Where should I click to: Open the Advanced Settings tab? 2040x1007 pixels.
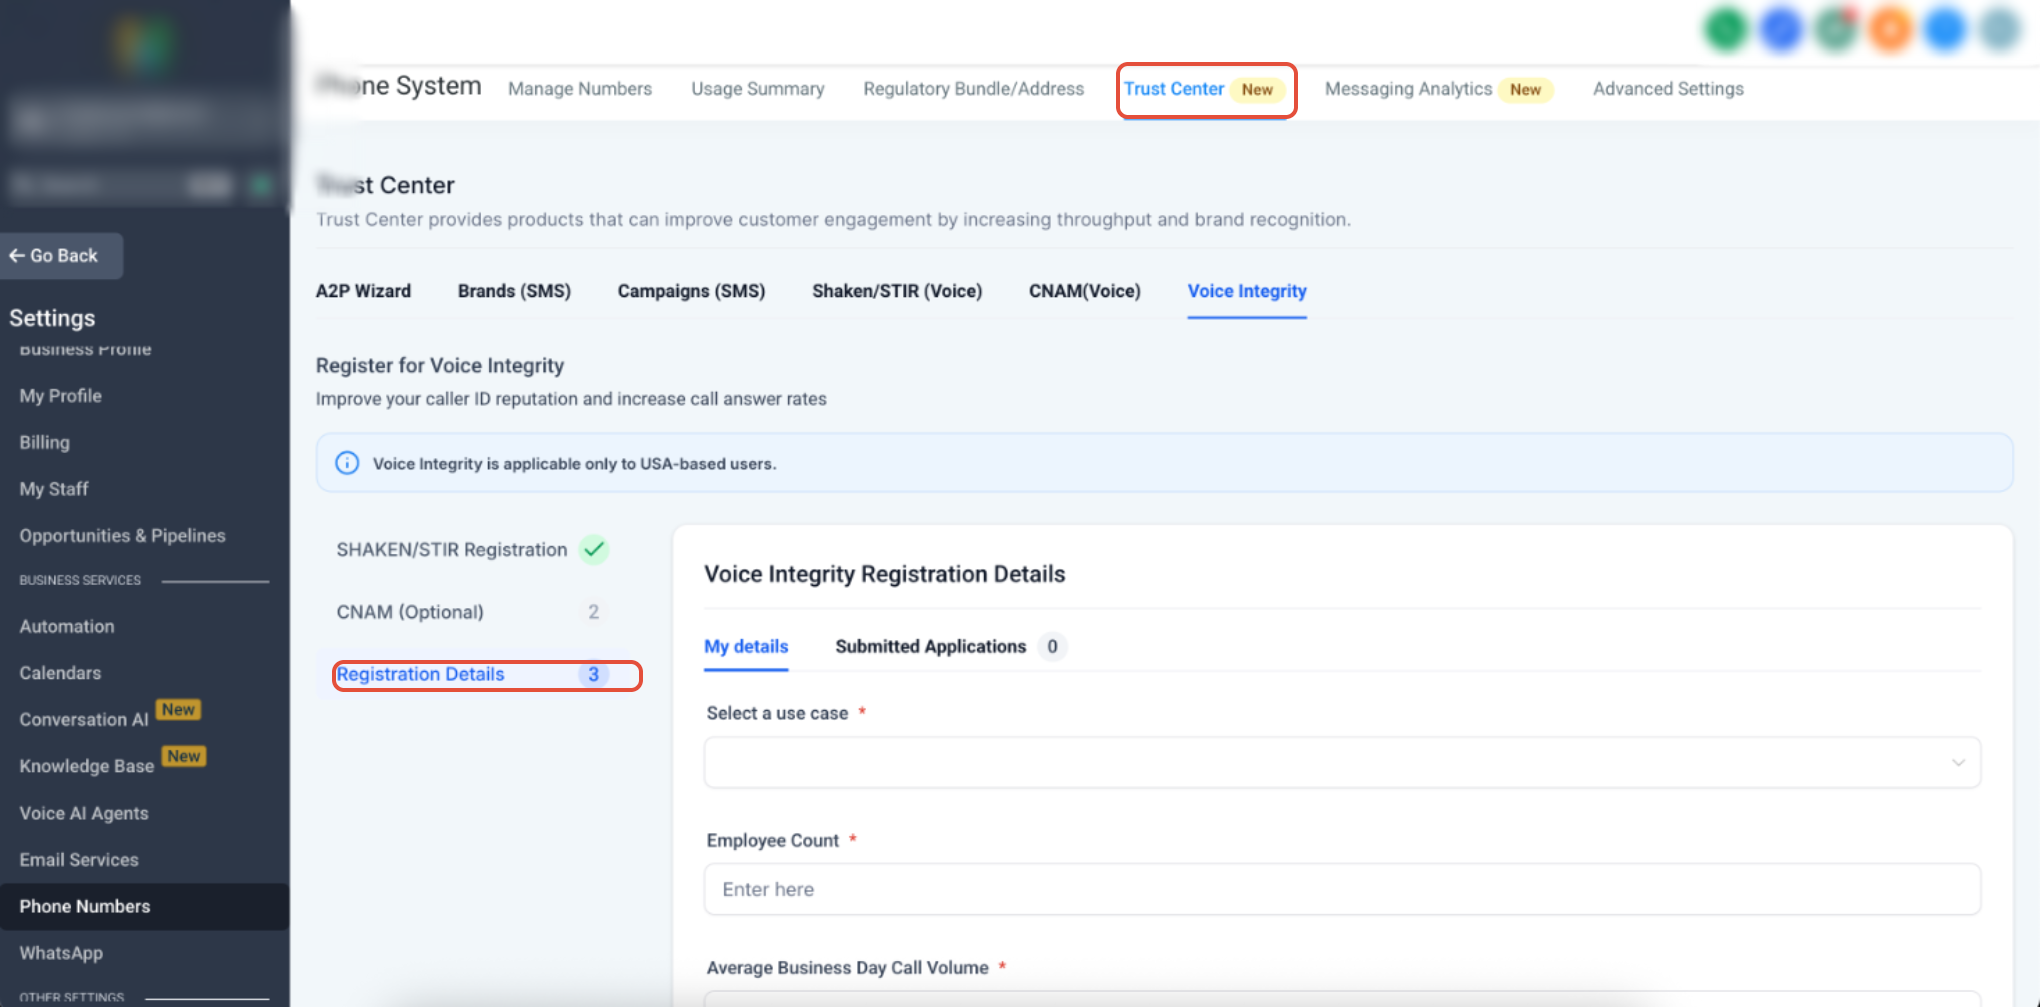[1668, 89]
